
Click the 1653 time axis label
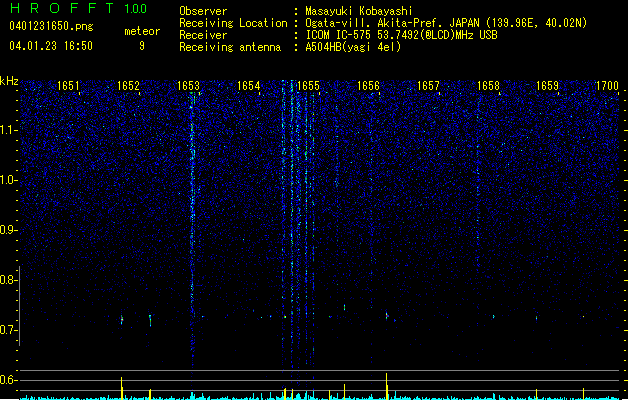(x=188, y=85)
